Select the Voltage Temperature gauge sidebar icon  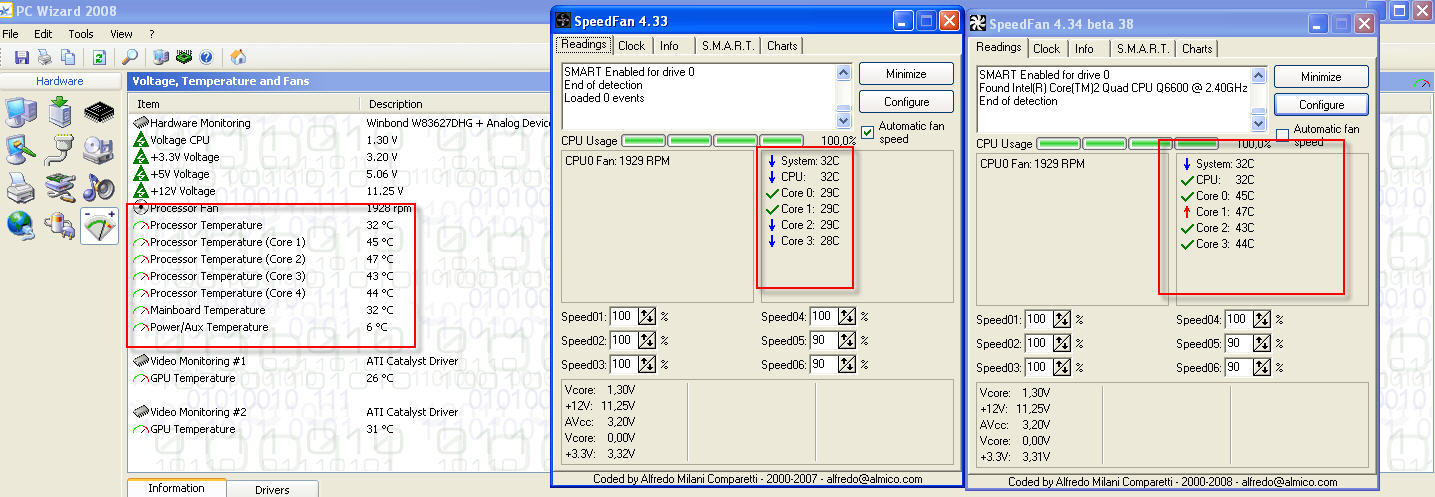[99, 226]
